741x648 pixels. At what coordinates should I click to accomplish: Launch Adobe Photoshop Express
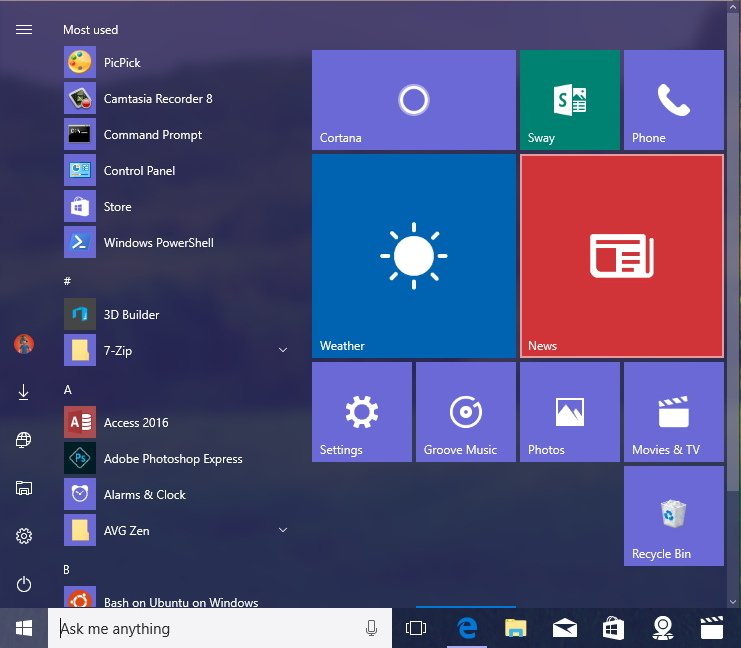point(177,458)
